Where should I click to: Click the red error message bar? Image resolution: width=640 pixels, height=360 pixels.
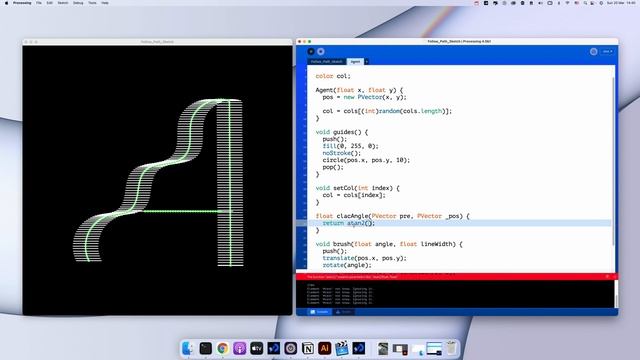tap(457, 277)
